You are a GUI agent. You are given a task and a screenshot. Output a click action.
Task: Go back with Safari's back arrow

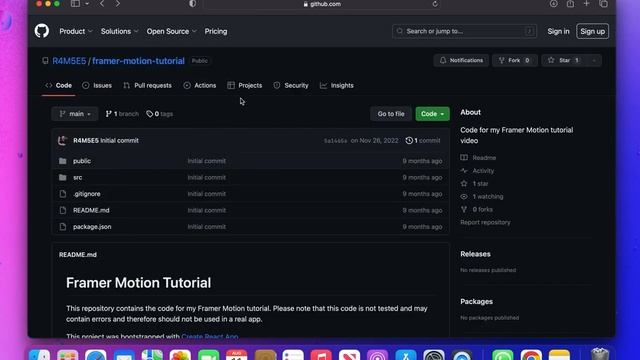pos(102,4)
